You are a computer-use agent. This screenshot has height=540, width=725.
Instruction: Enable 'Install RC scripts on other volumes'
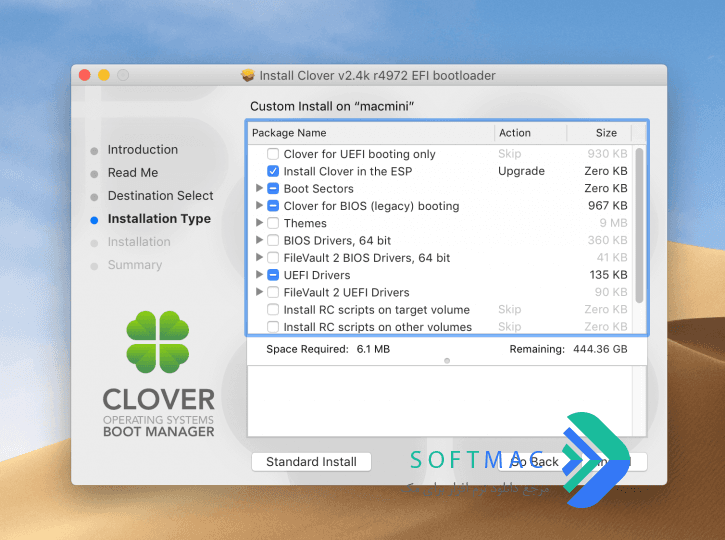click(x=273, y=327)
